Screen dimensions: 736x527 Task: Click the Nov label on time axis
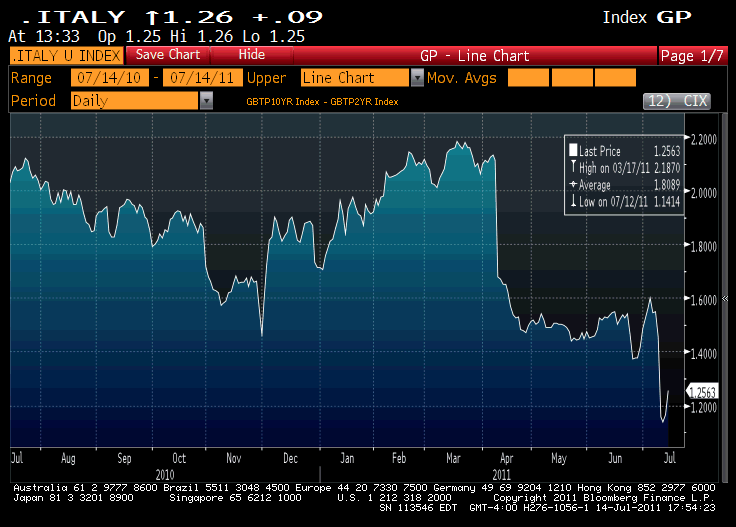point(233,458)
